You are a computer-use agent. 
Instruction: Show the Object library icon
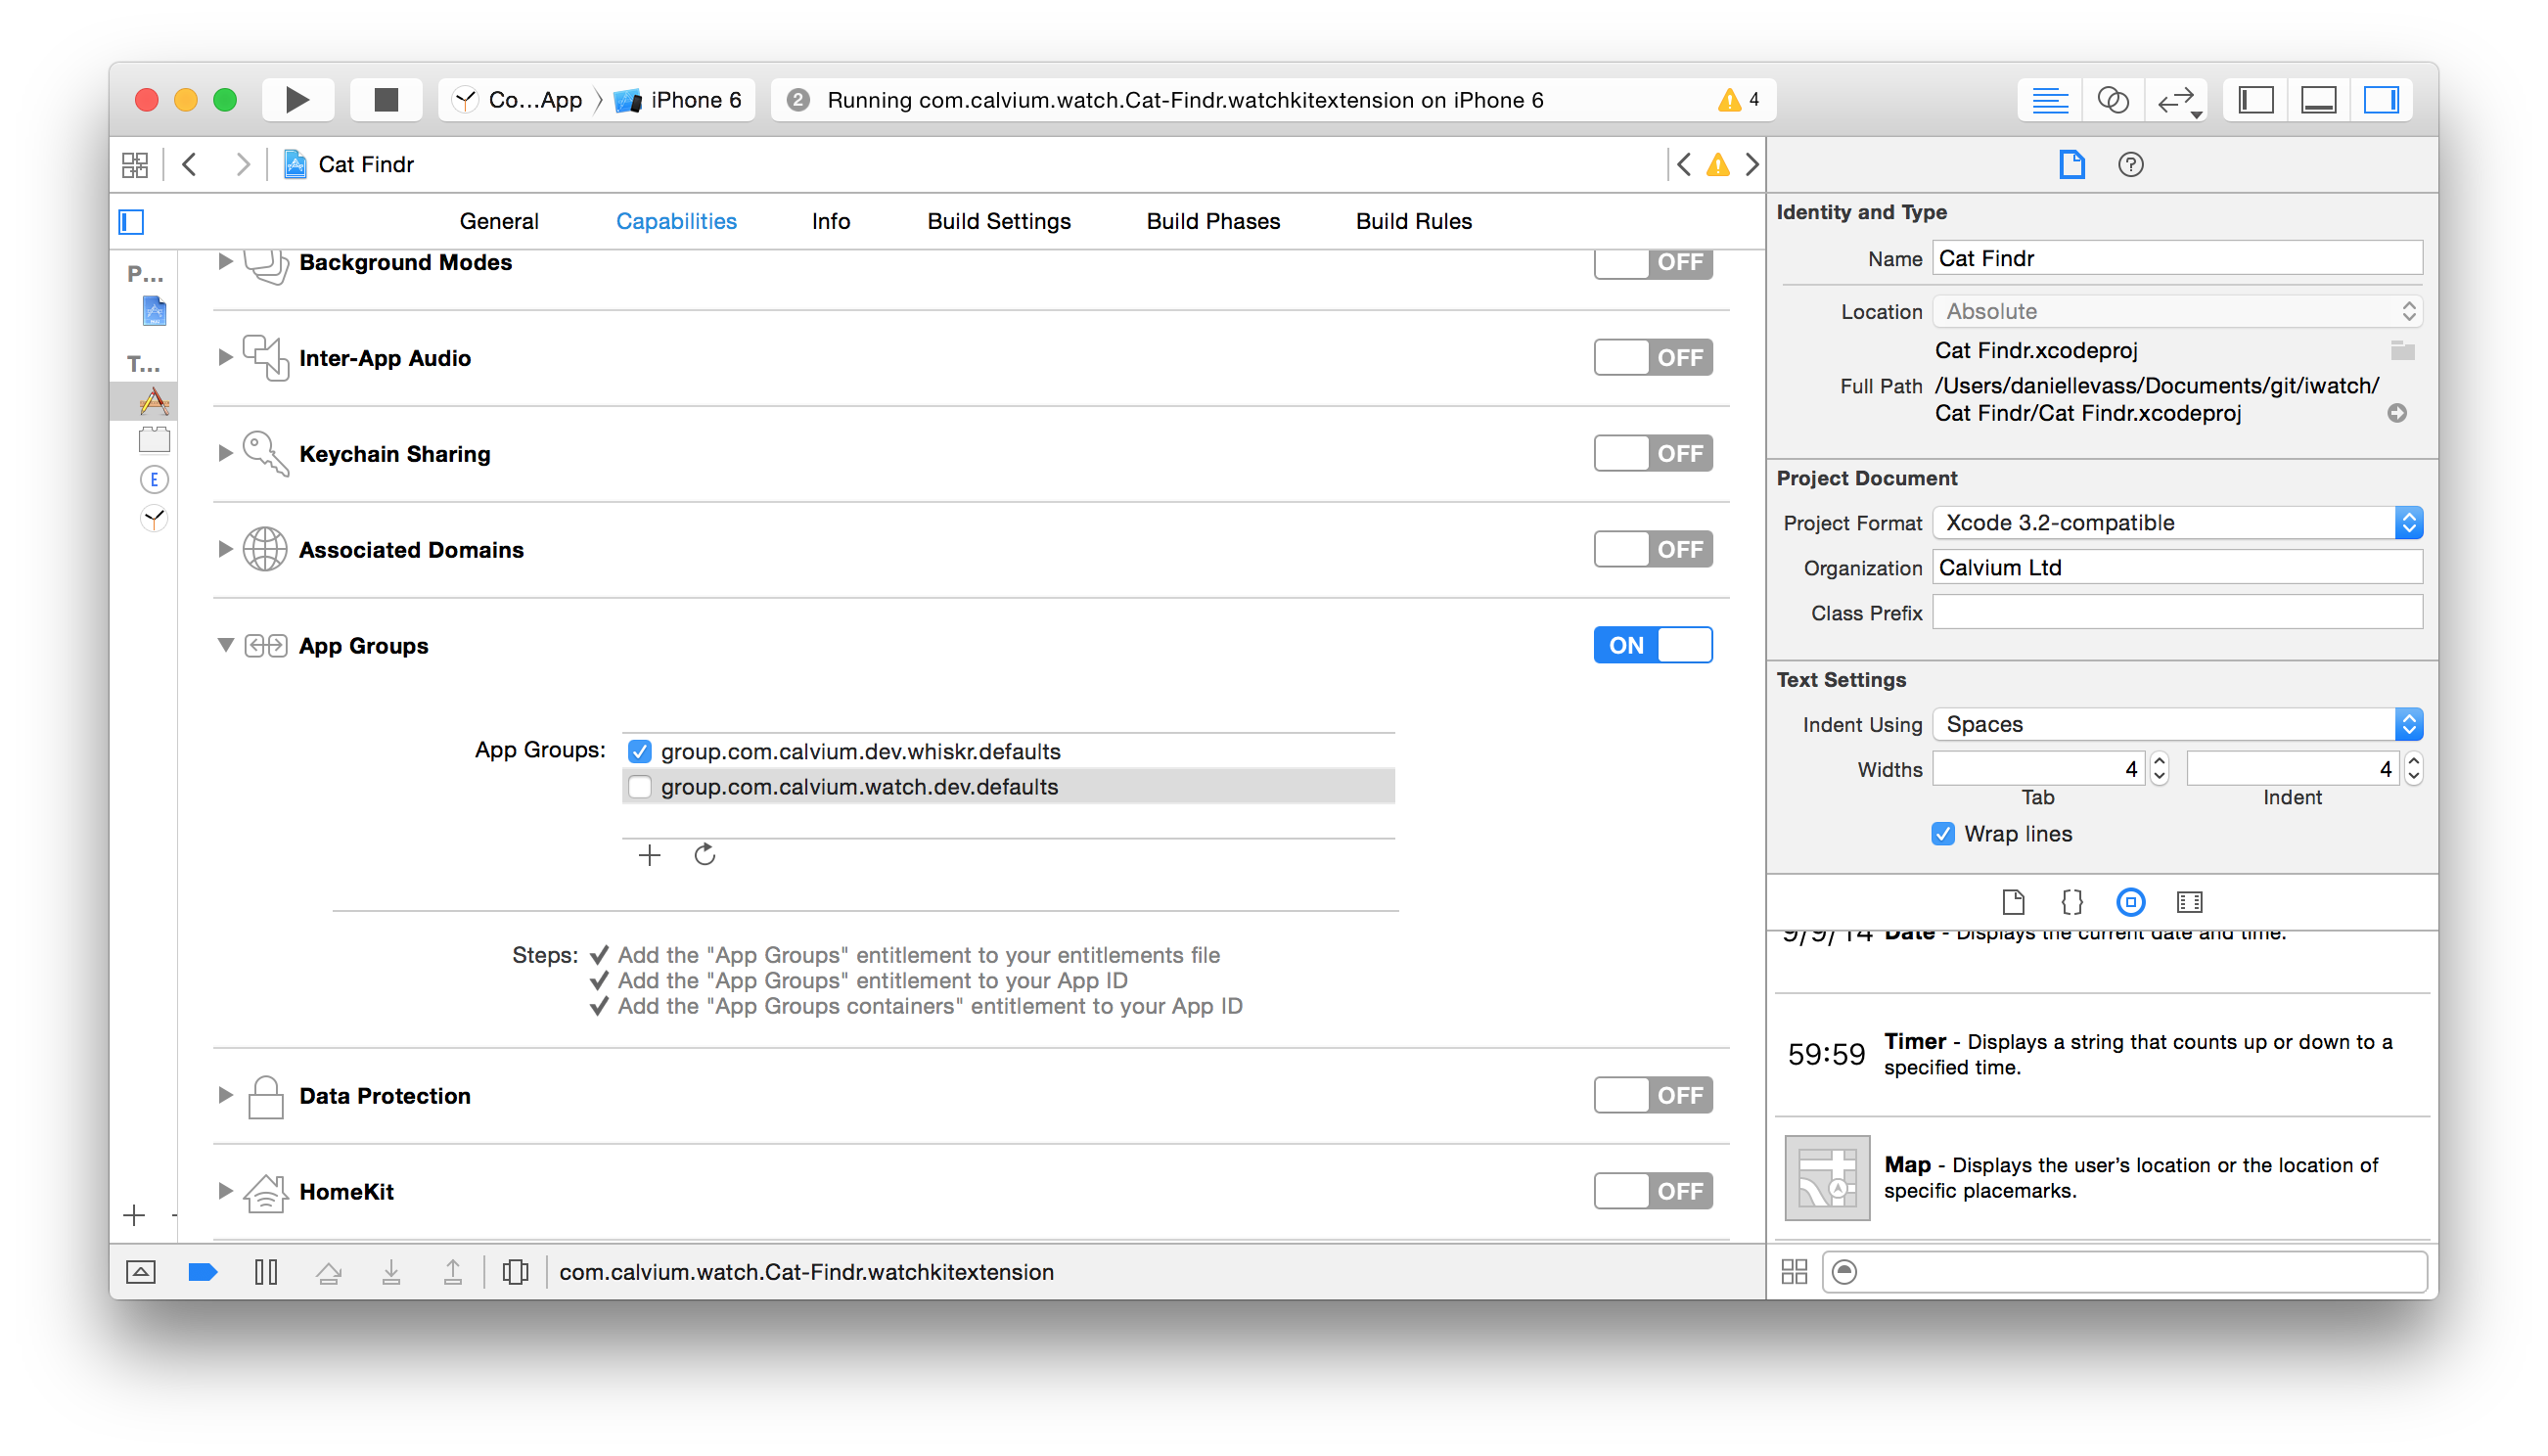[2130, 902]
